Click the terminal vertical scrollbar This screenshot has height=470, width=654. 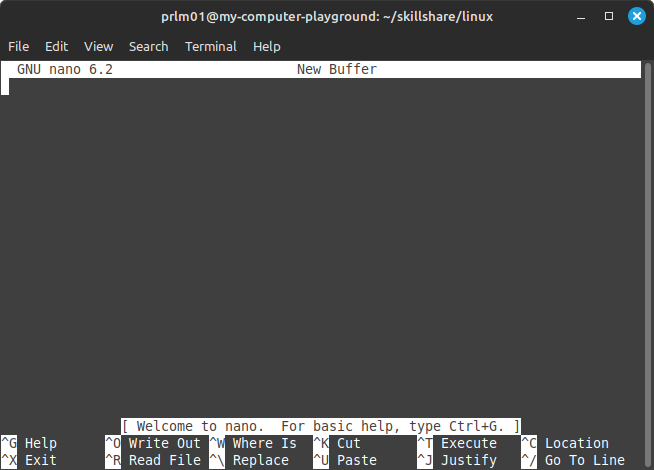tap(648, 264)
